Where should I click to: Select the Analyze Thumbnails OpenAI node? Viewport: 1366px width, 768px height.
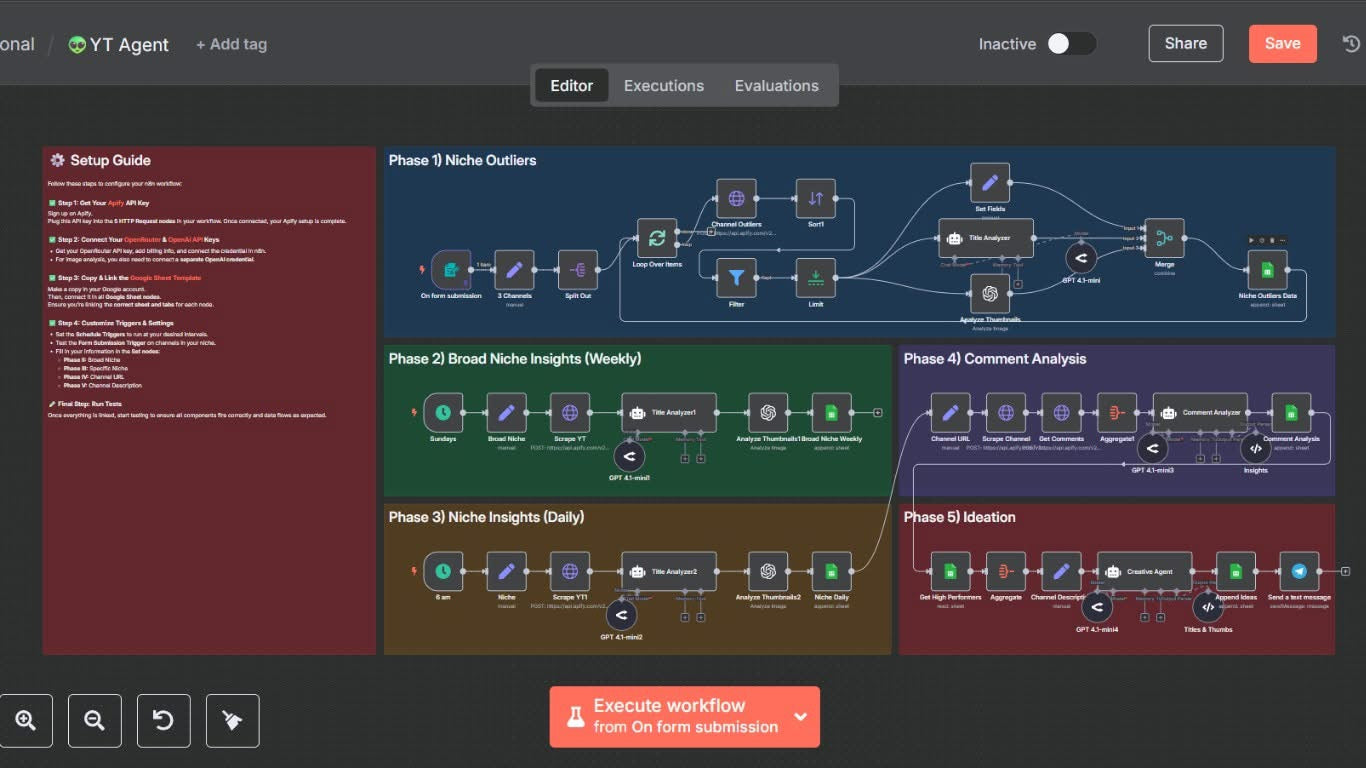tap(990, 293)
